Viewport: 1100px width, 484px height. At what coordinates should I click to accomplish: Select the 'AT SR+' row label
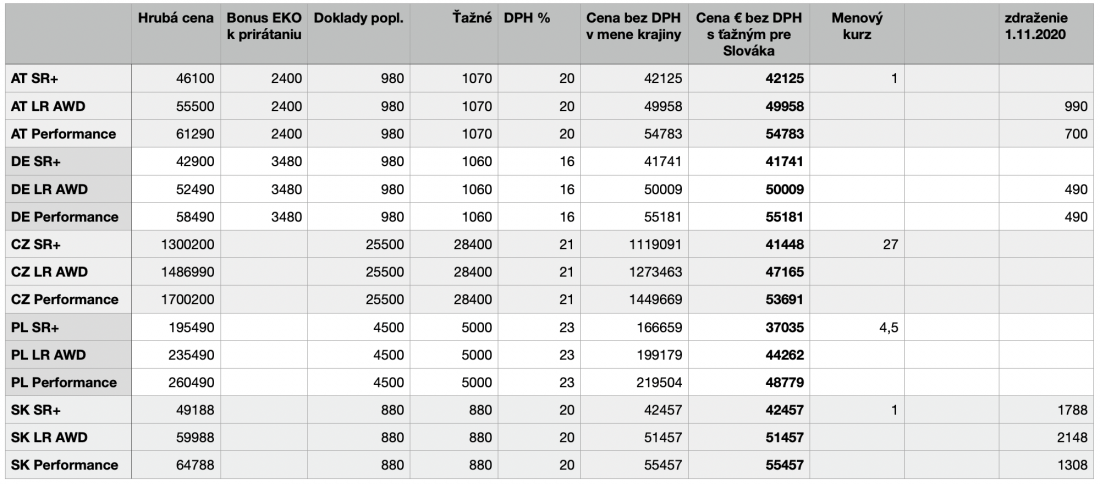(x=66, y=77)
